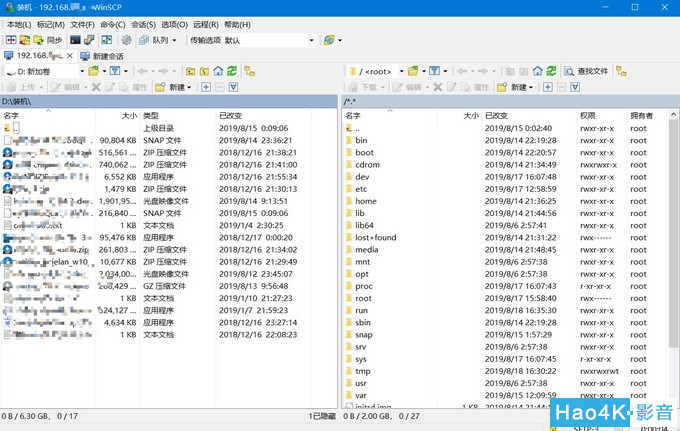Go to local root directory icon
This screenshot has height=431, width=680.
tap(204, 71)
